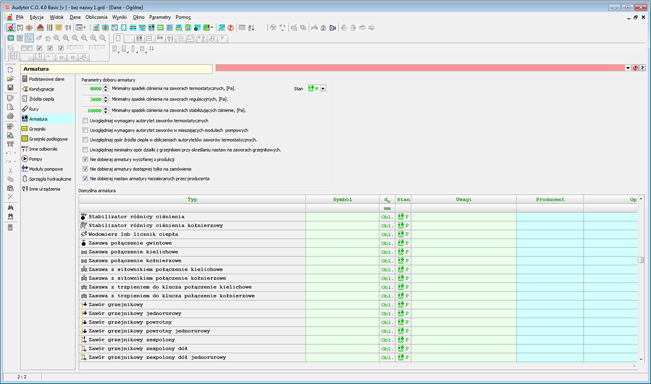651x384 pixels.
Task: Open Podstawowe dane section
Action: pyautogui.click(x=47, y=79)
